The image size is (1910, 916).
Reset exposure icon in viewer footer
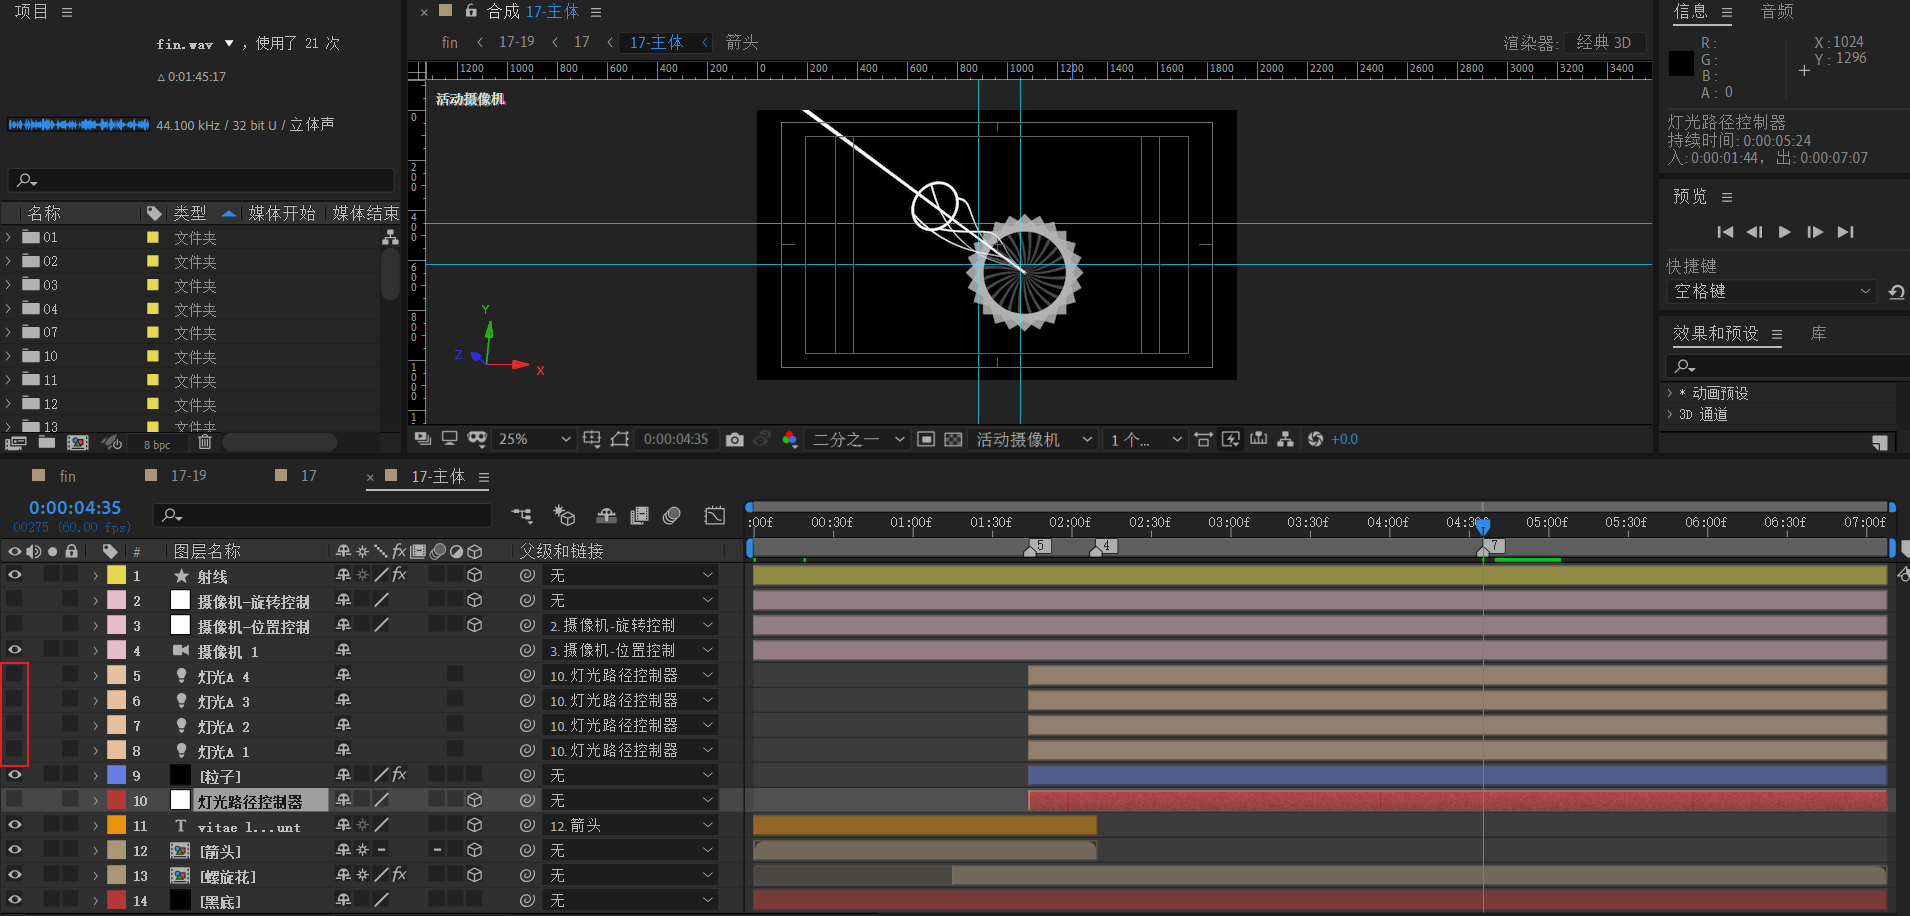[x=1315, y=439]
